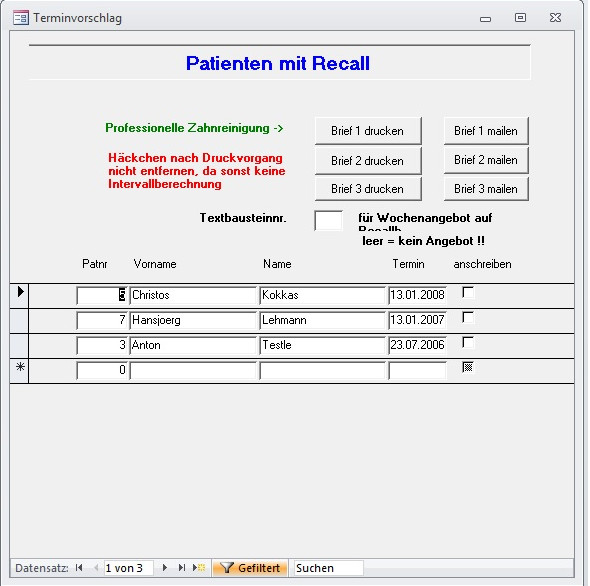Screen dimensions: 590x586
Task: Tick anschreiben checkbox for Christos Kokkas
Action: (468, 292)
